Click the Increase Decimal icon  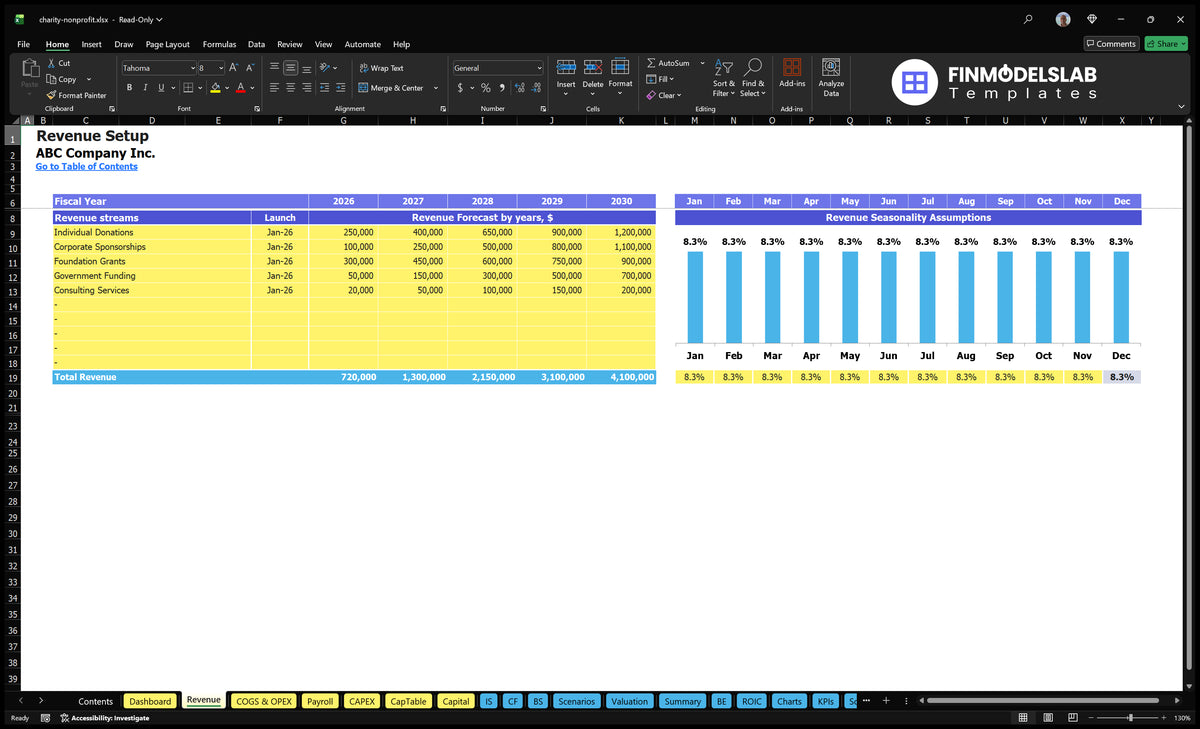coord(520,88)
